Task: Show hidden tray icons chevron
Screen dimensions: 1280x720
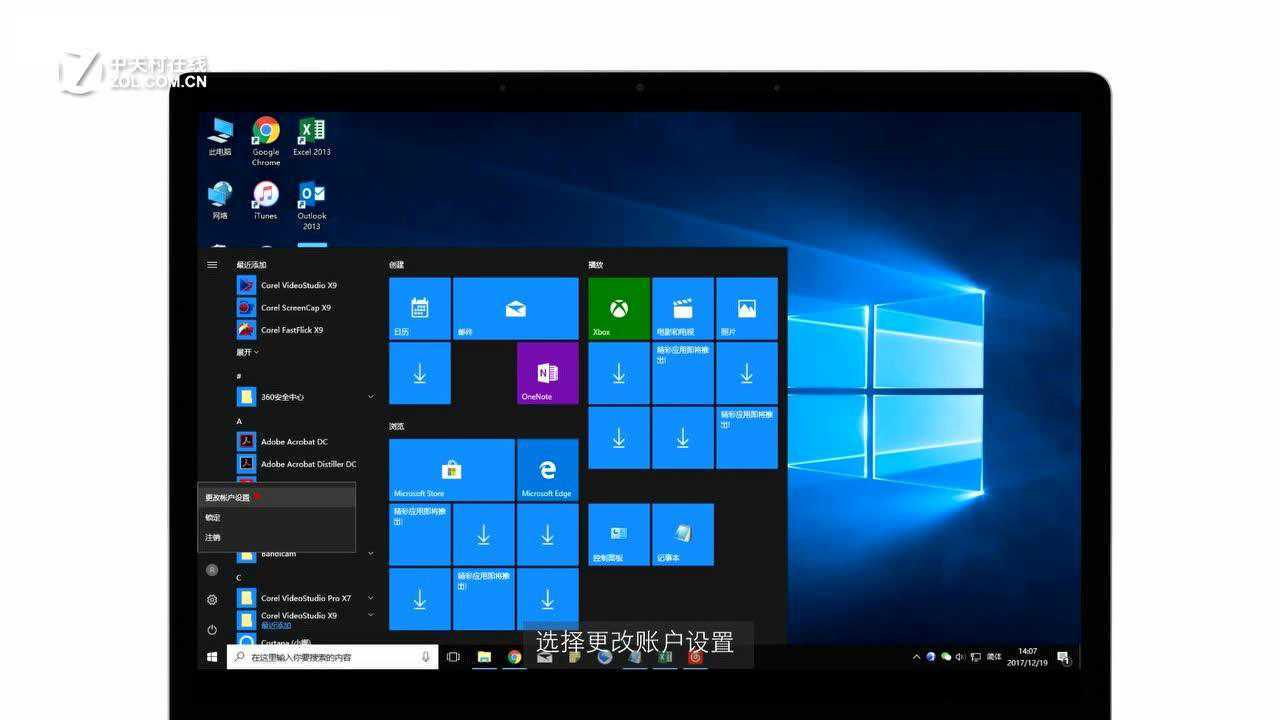Action: click(x=917, y=657)
